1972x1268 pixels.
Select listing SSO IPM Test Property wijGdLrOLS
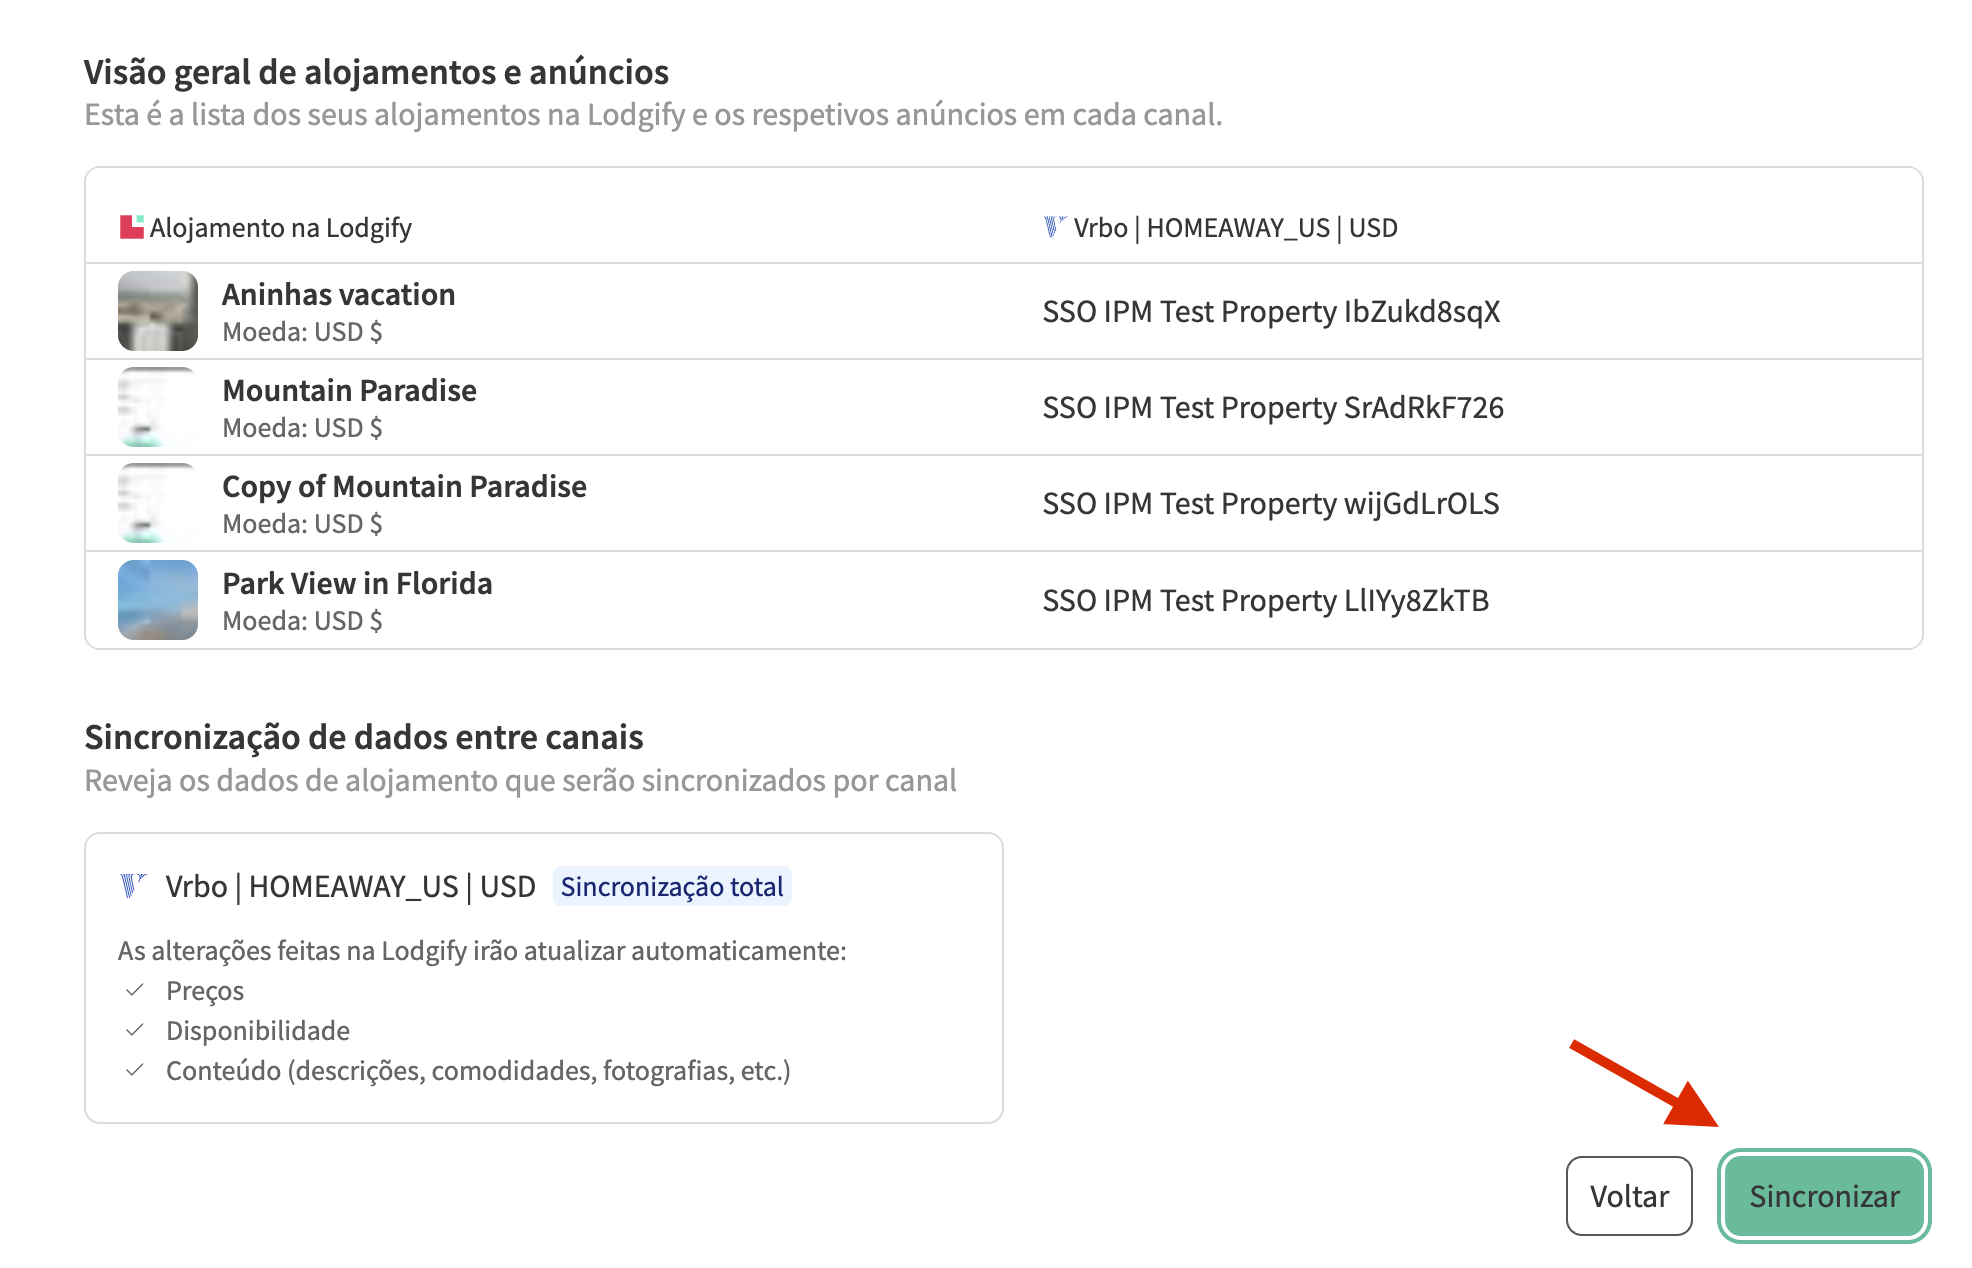pos(1270,504)
